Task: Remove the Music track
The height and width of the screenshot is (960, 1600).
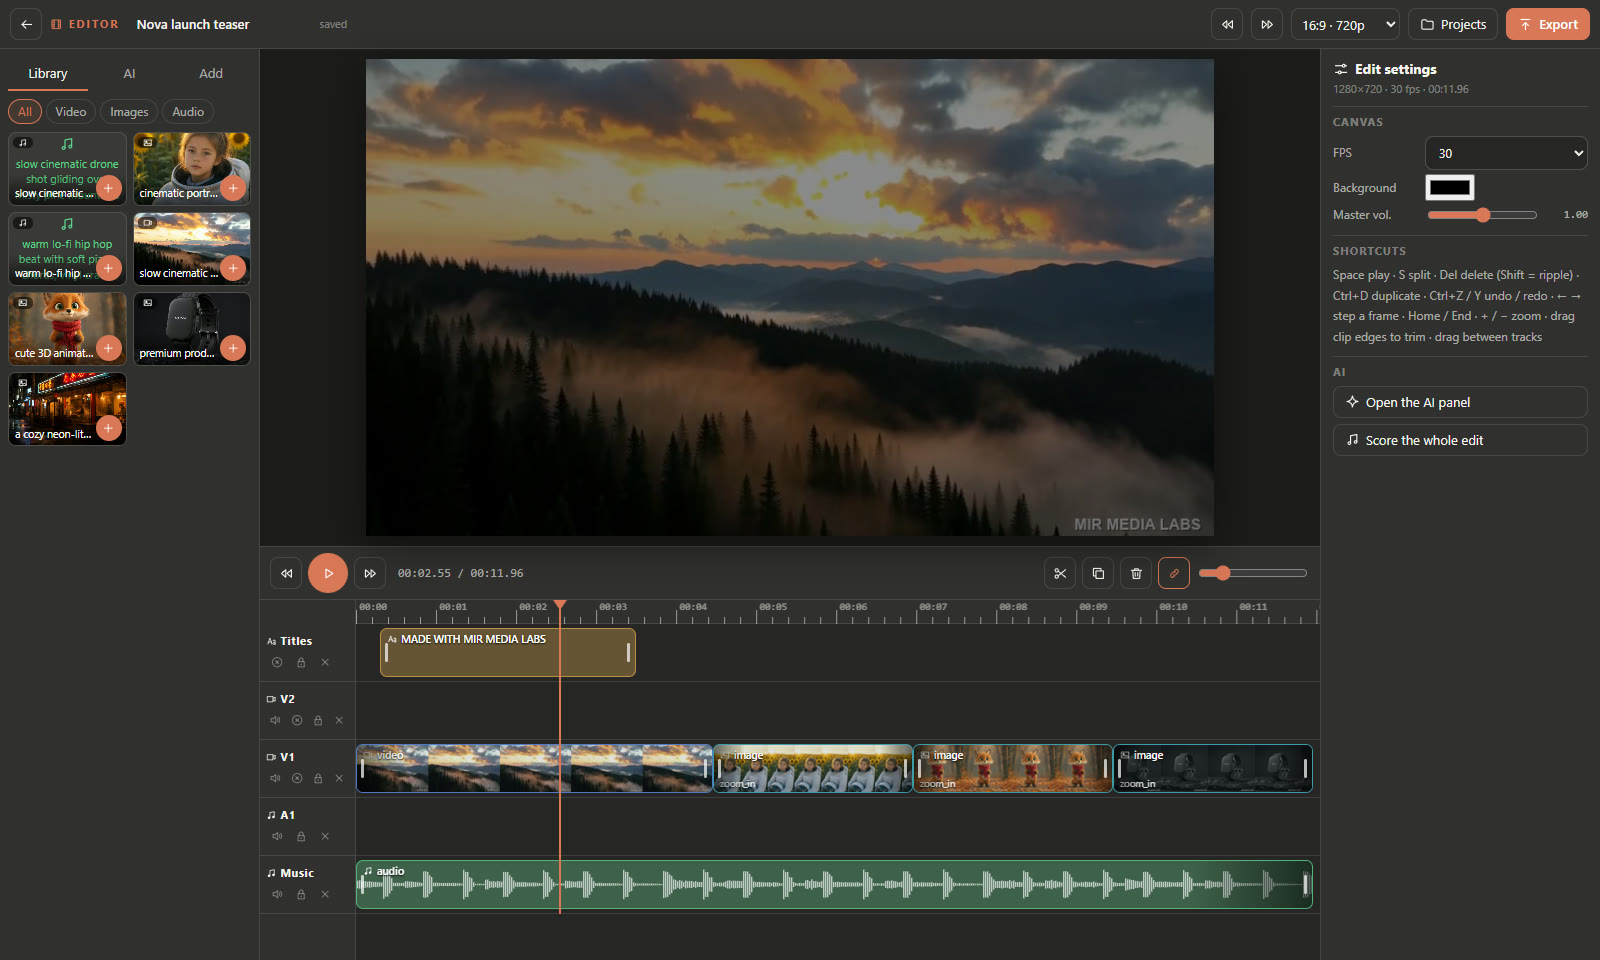Action: (x=325, y=894)
